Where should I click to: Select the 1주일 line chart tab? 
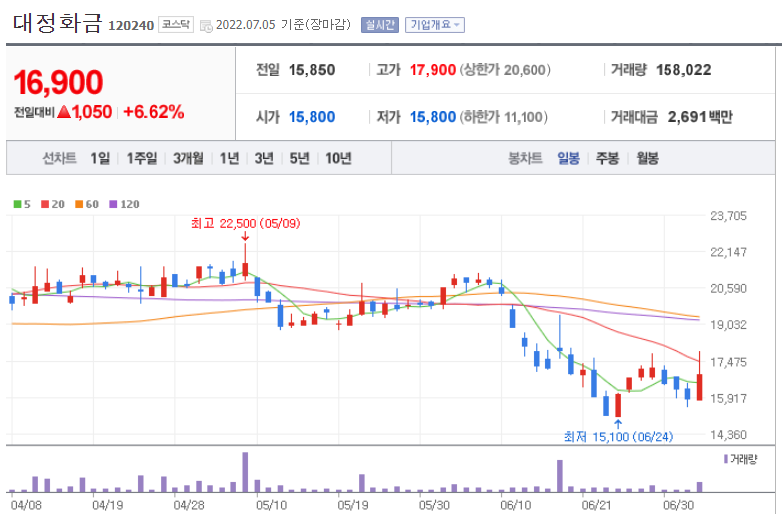point(142,159)
